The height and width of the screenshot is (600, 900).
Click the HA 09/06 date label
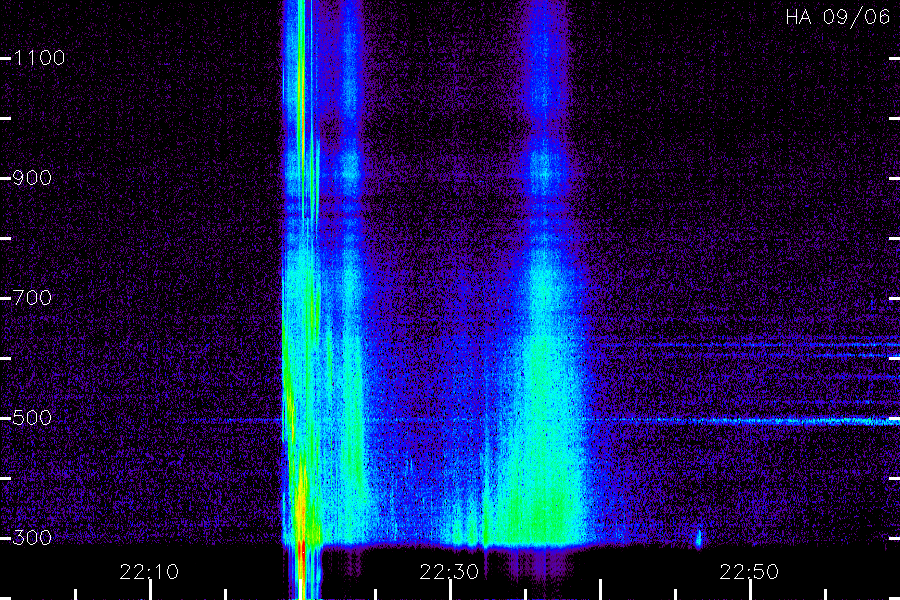(837, 17)
